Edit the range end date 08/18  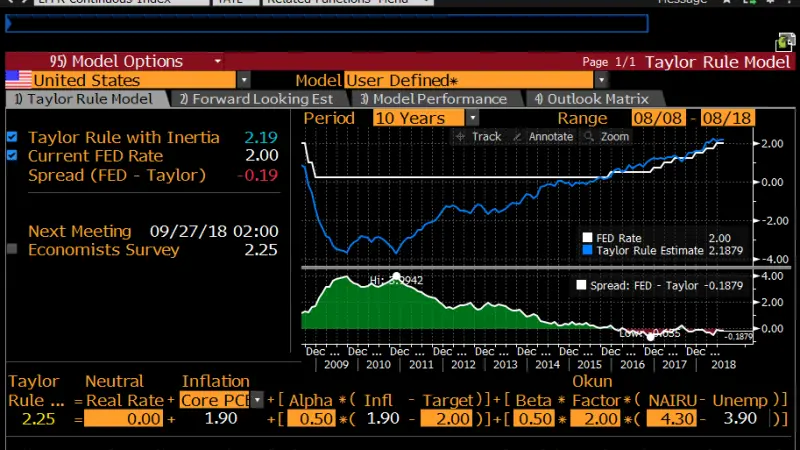(727, 118)
